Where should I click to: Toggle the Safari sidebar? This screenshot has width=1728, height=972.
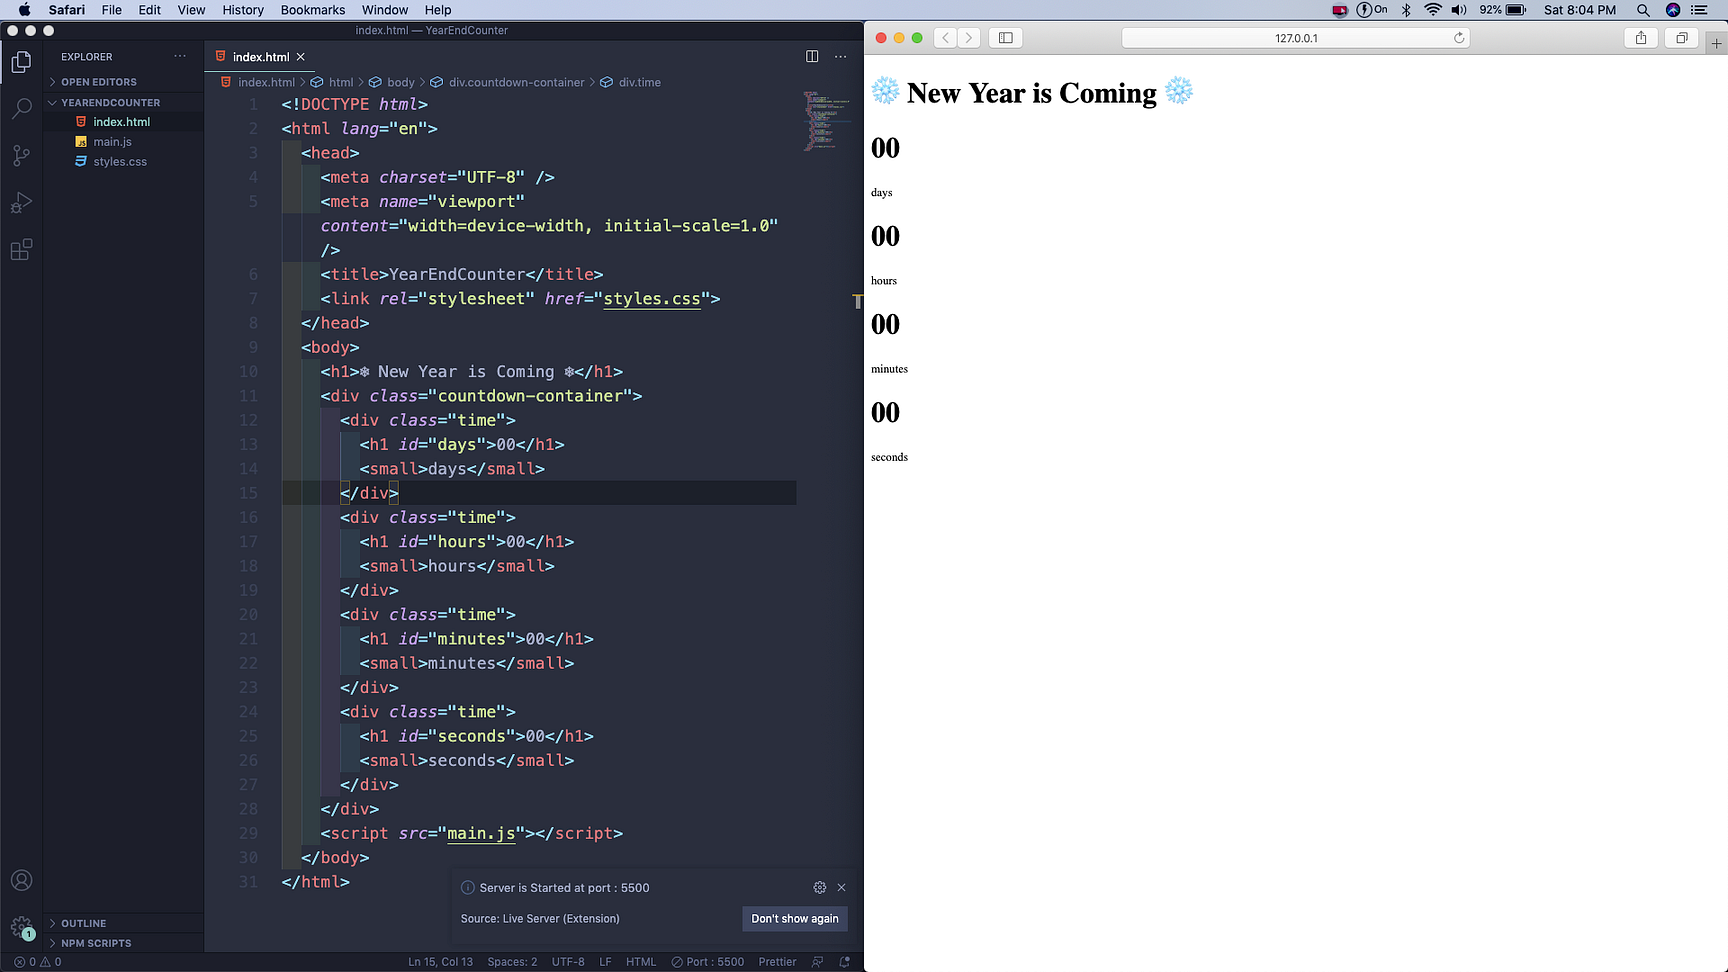click(1006, 38)
